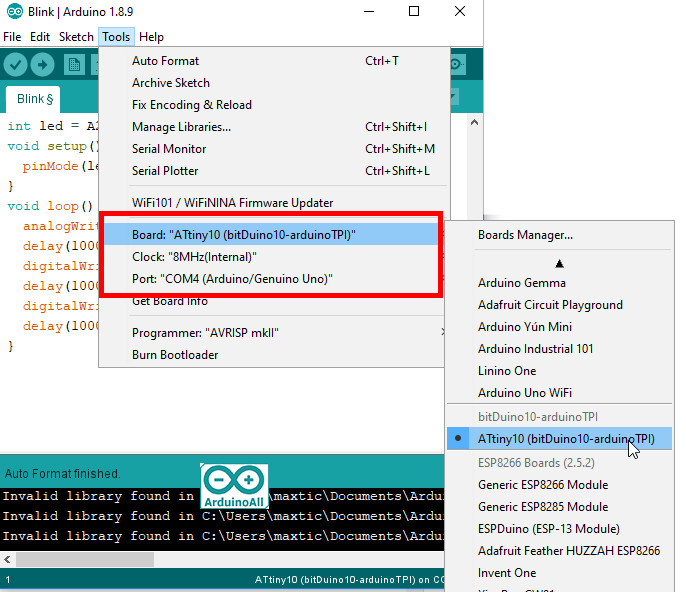Expand the Programmer AVRISP mkII submenu

click(271, 333)
